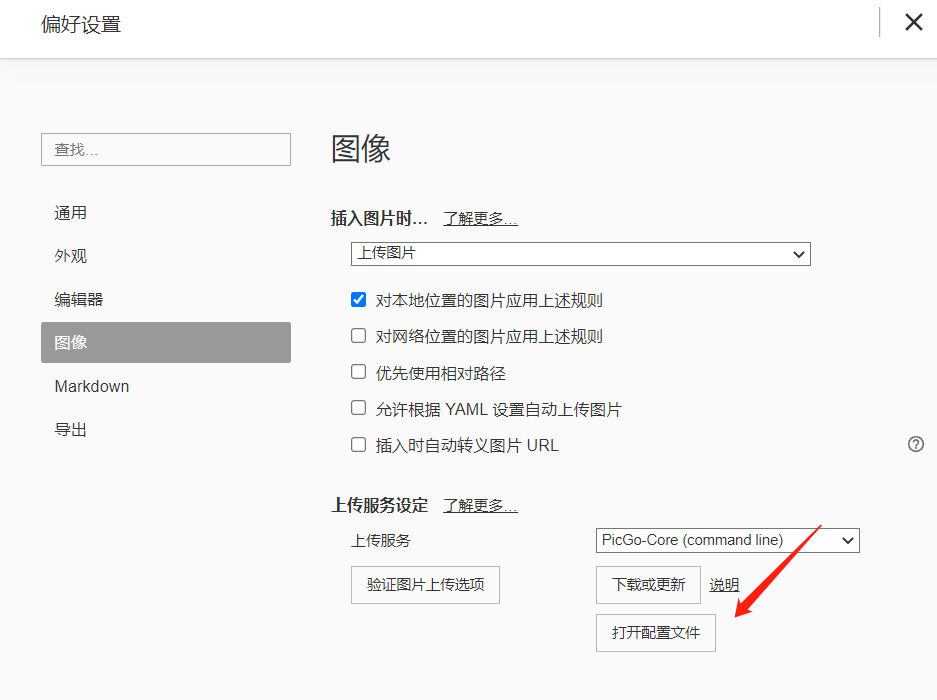Expand PicGo-Core upload service dropdown
Screen dimensions: 937x700
coord(727,540)
